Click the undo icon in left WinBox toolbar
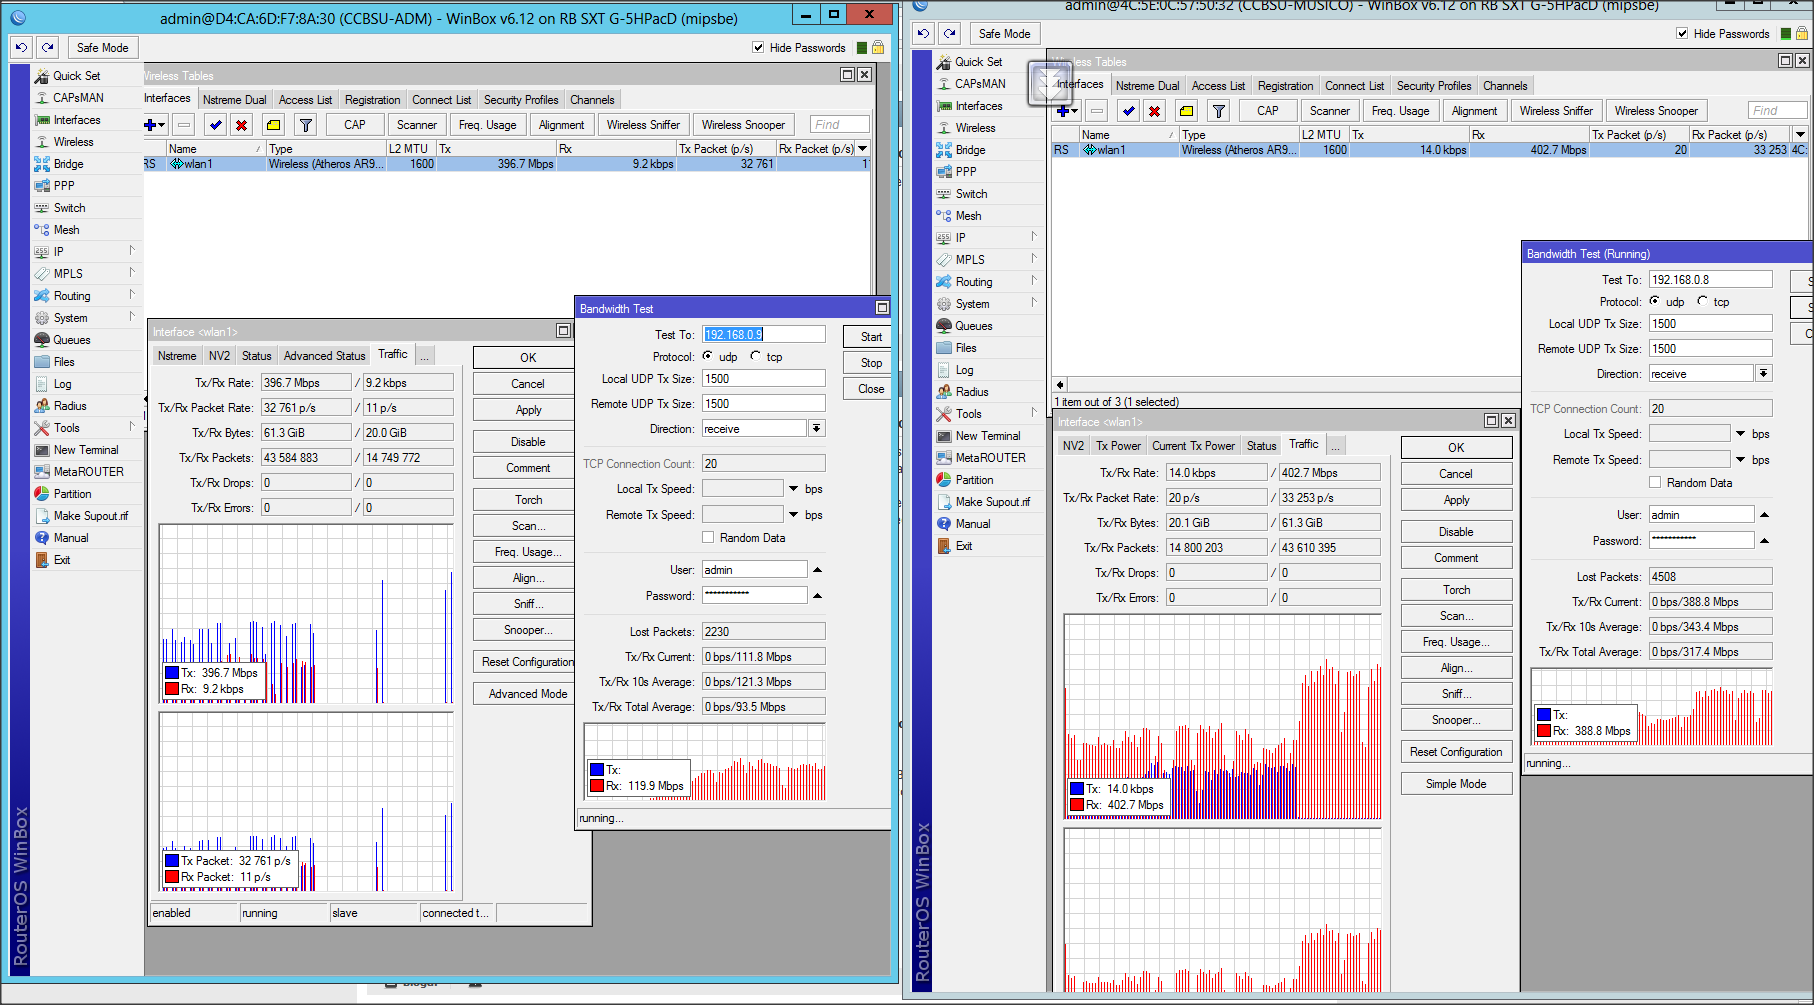 [21, 48]
